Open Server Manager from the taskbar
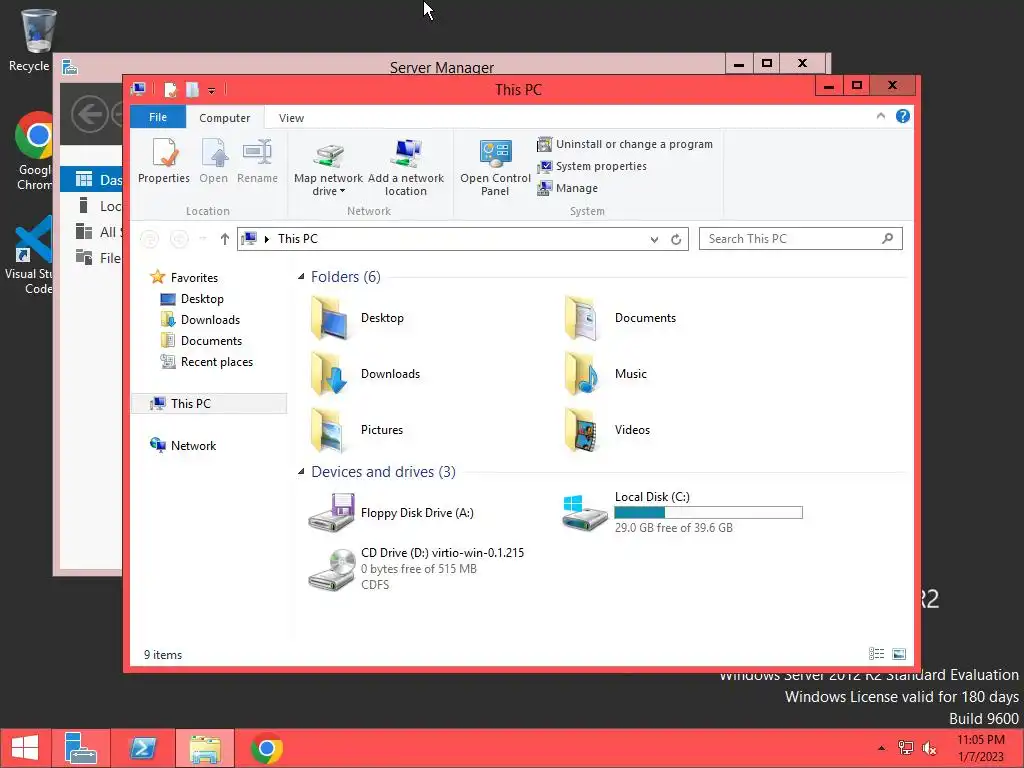 (x=82, y=748)
